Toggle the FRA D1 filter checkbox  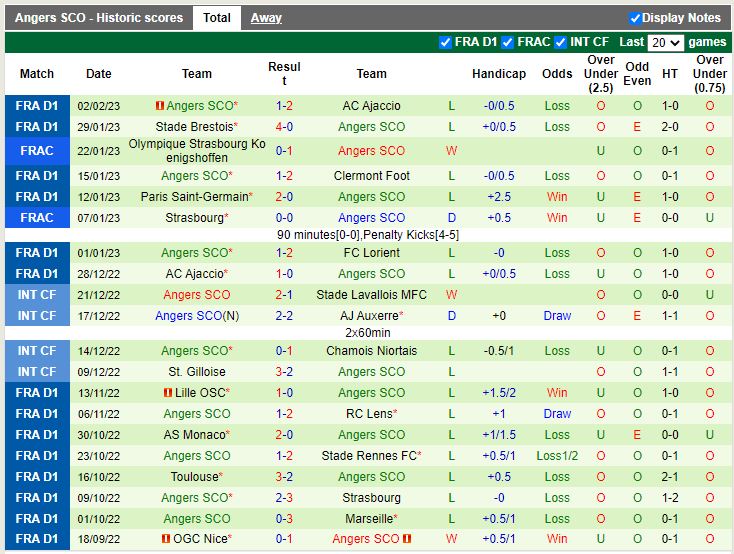[446, 42]
